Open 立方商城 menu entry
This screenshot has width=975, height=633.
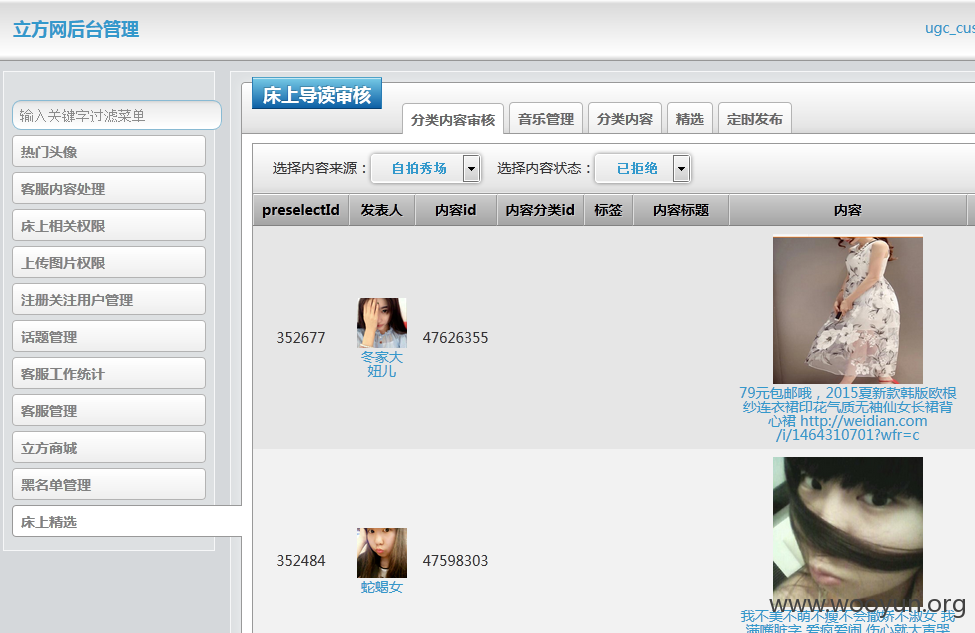(x=109, y=448)
